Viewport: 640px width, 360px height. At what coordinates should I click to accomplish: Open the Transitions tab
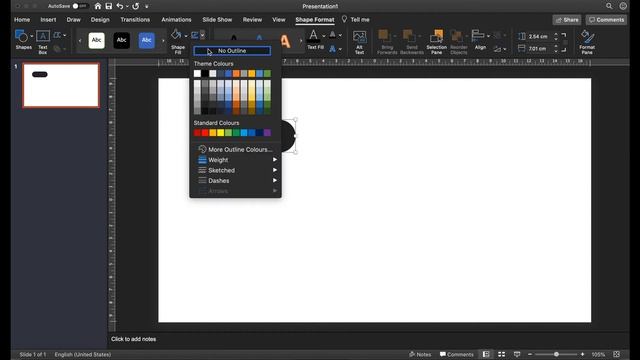(x=135, y=20)
